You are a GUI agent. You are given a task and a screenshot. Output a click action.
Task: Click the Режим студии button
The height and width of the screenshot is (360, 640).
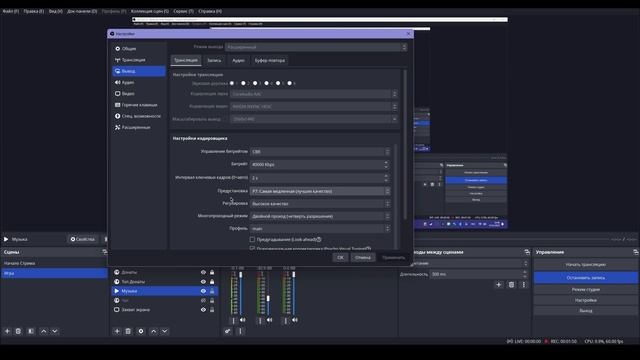point(586,289)
